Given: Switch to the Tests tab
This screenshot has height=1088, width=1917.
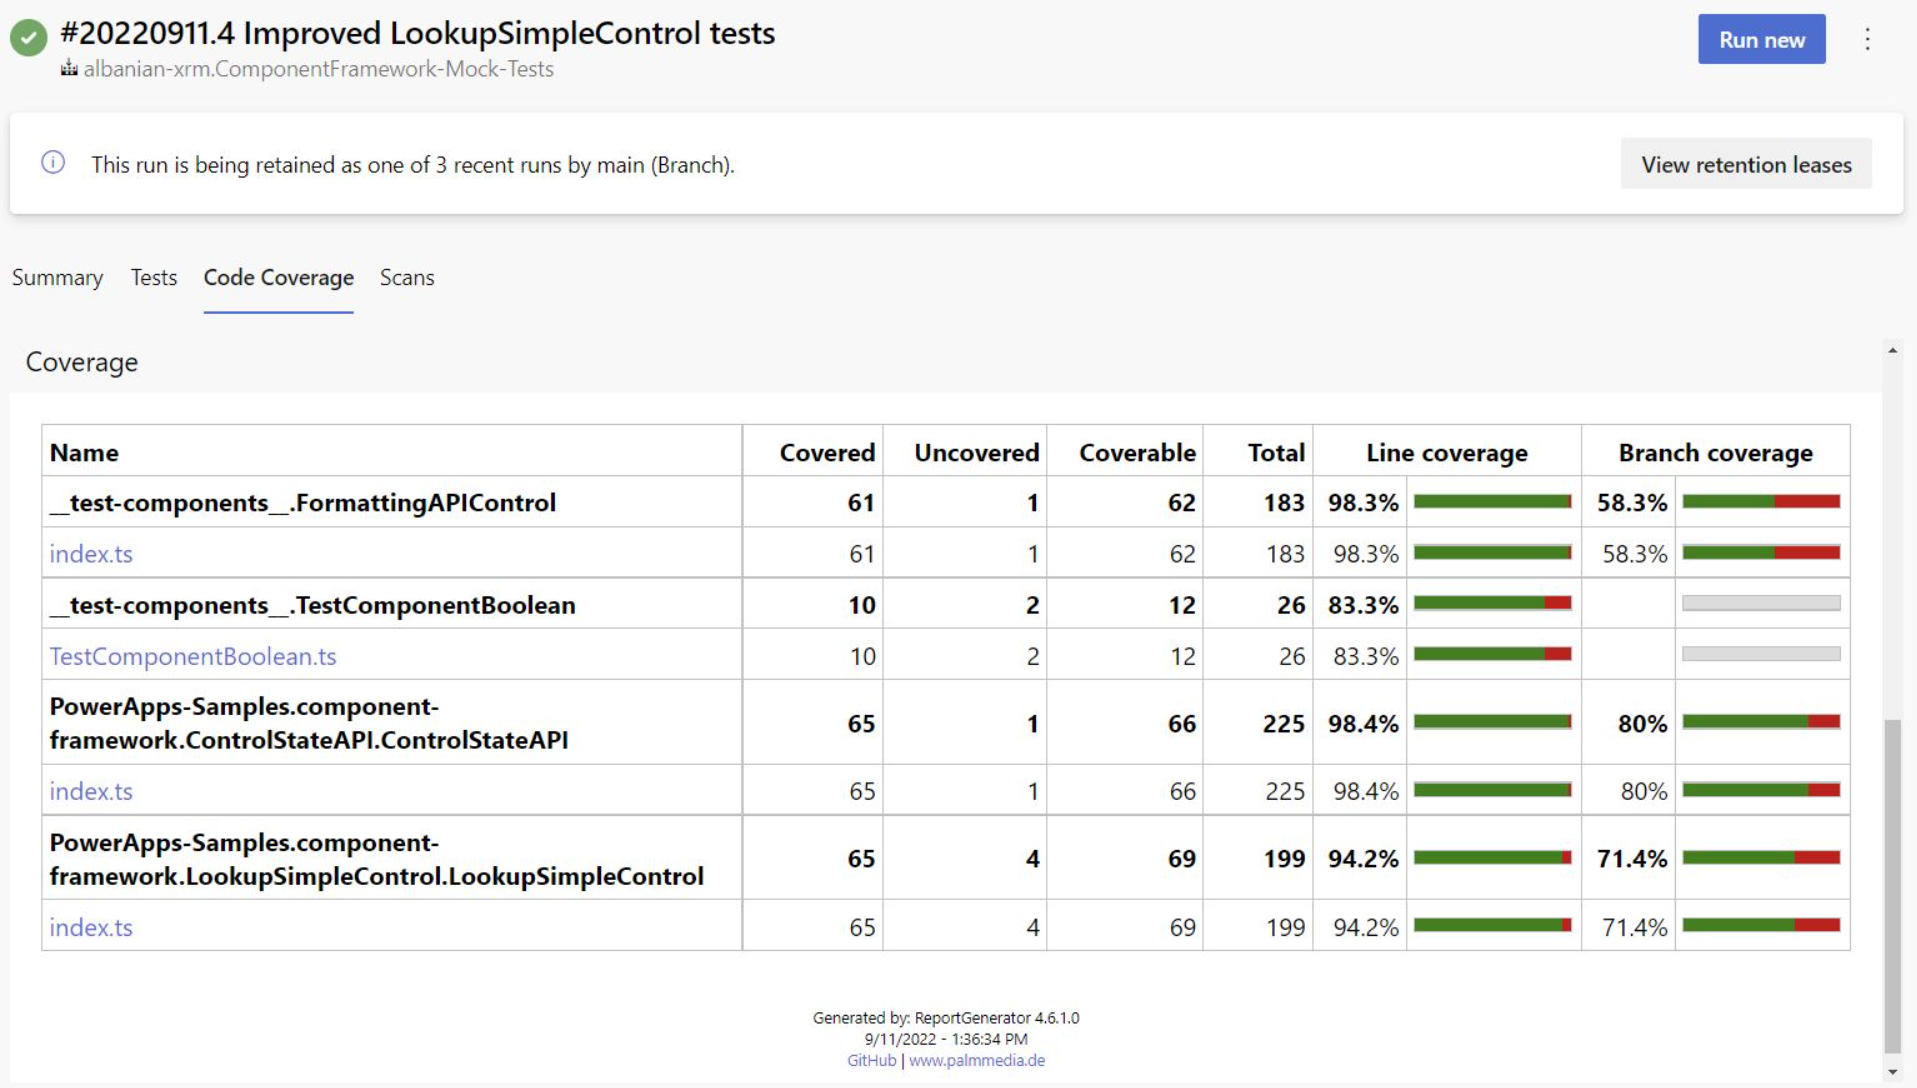Looking at the screenshot, I should coord(153,277).
